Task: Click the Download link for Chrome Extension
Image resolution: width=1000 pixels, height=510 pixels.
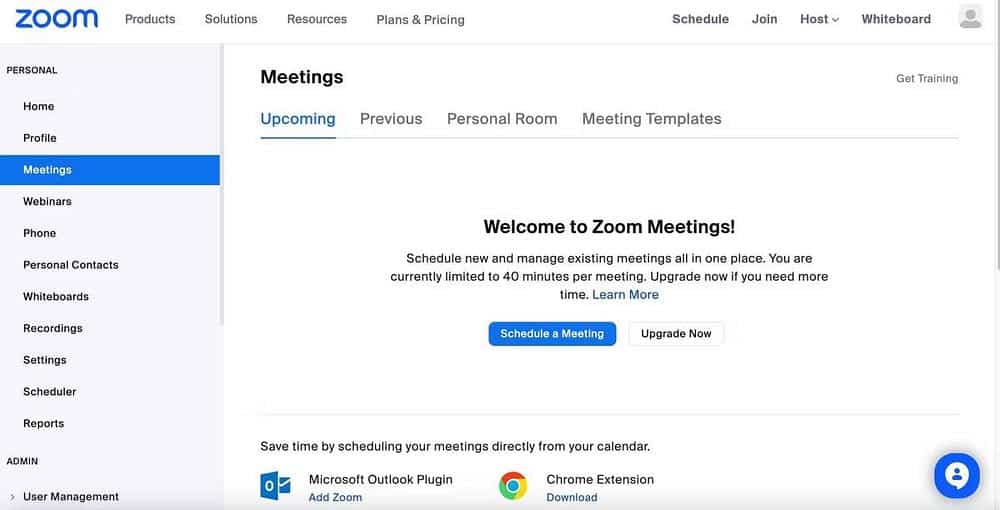Action: (x=572, y=497)
